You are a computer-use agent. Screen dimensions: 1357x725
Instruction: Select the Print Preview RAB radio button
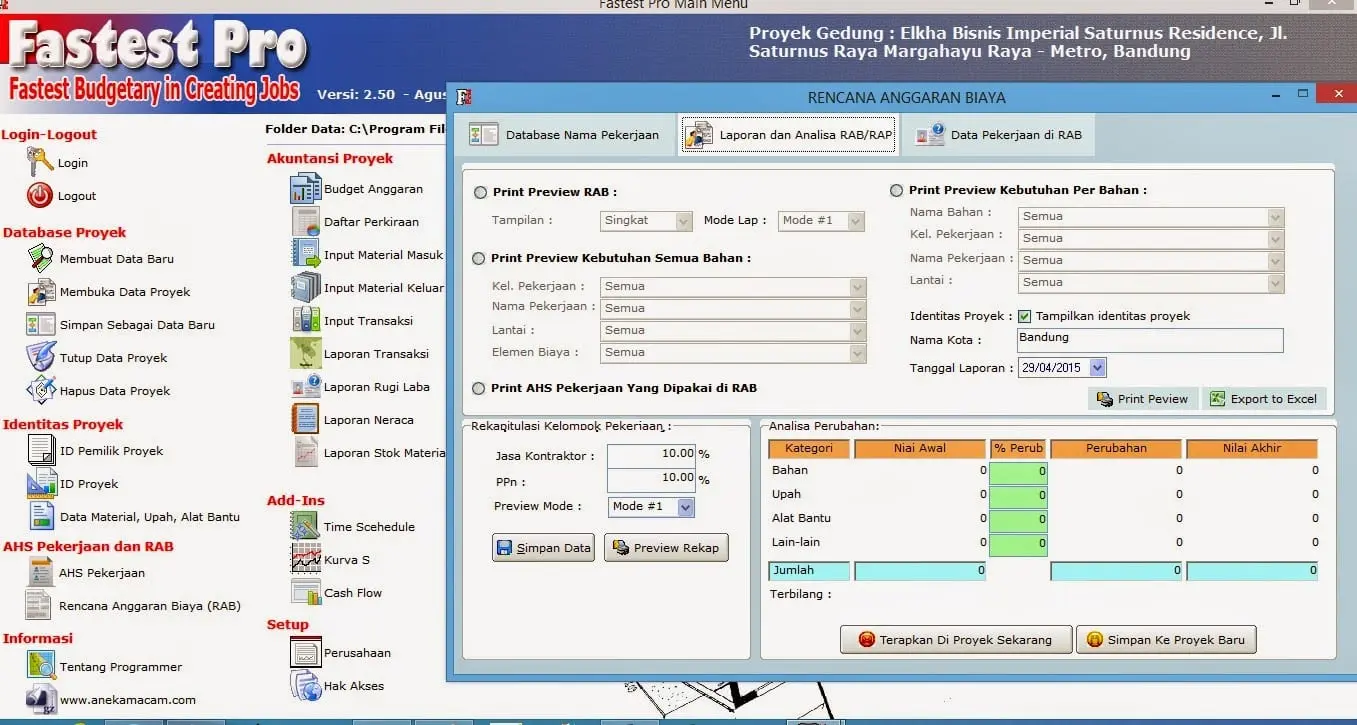pyautogui.click(x=480, y=191)
